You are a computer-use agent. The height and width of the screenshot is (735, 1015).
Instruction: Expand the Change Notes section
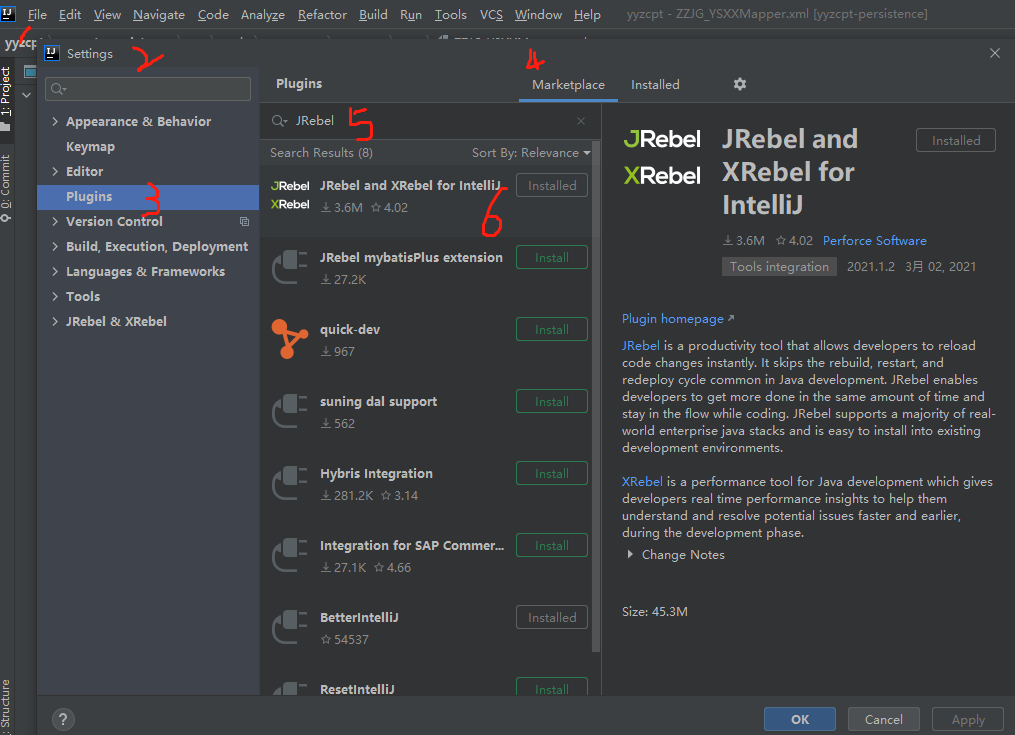683,554
